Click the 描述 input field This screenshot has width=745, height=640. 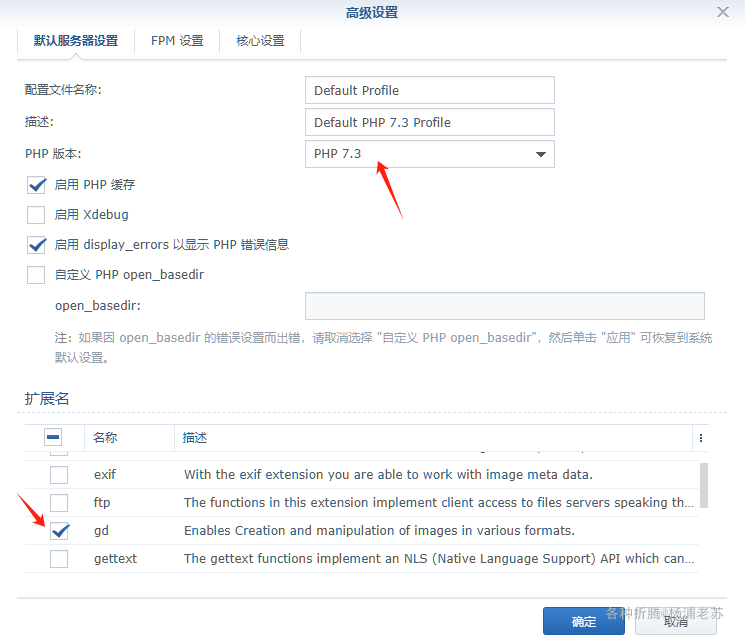point(430,122)
